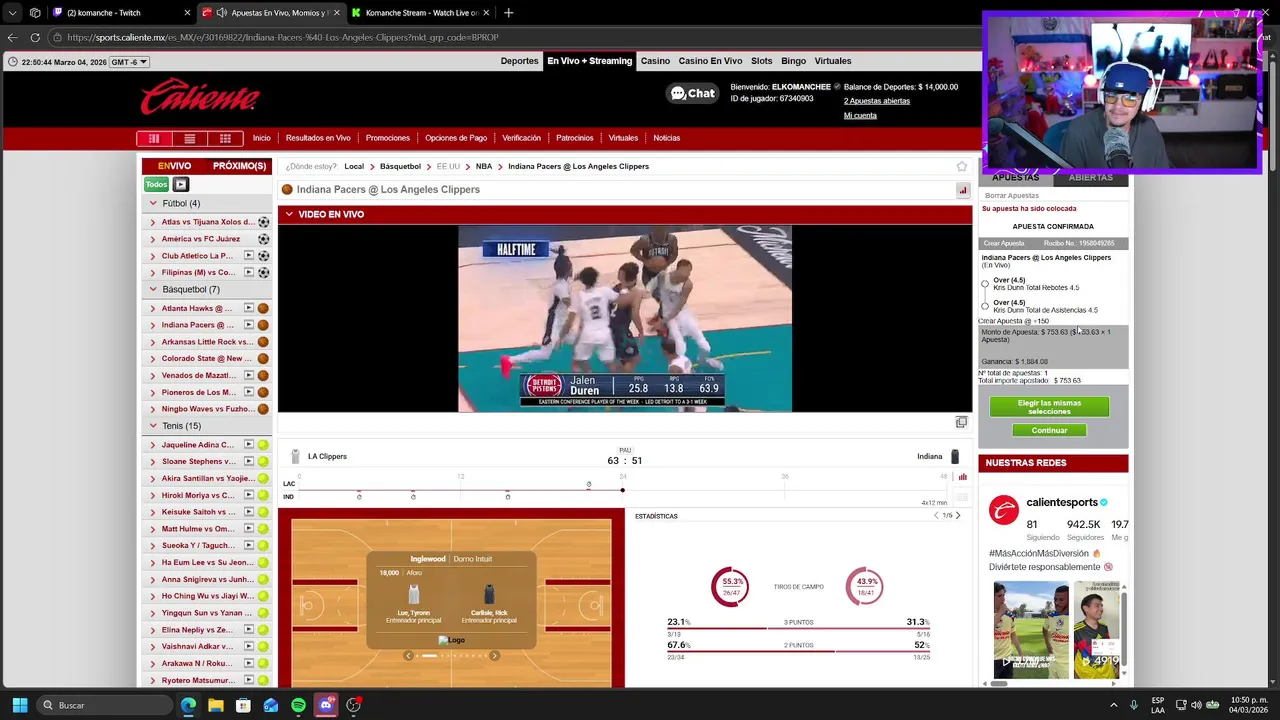Screen dimensions: 1280x720
Task: Open the Casino top menu
Action: coord(655,61)
